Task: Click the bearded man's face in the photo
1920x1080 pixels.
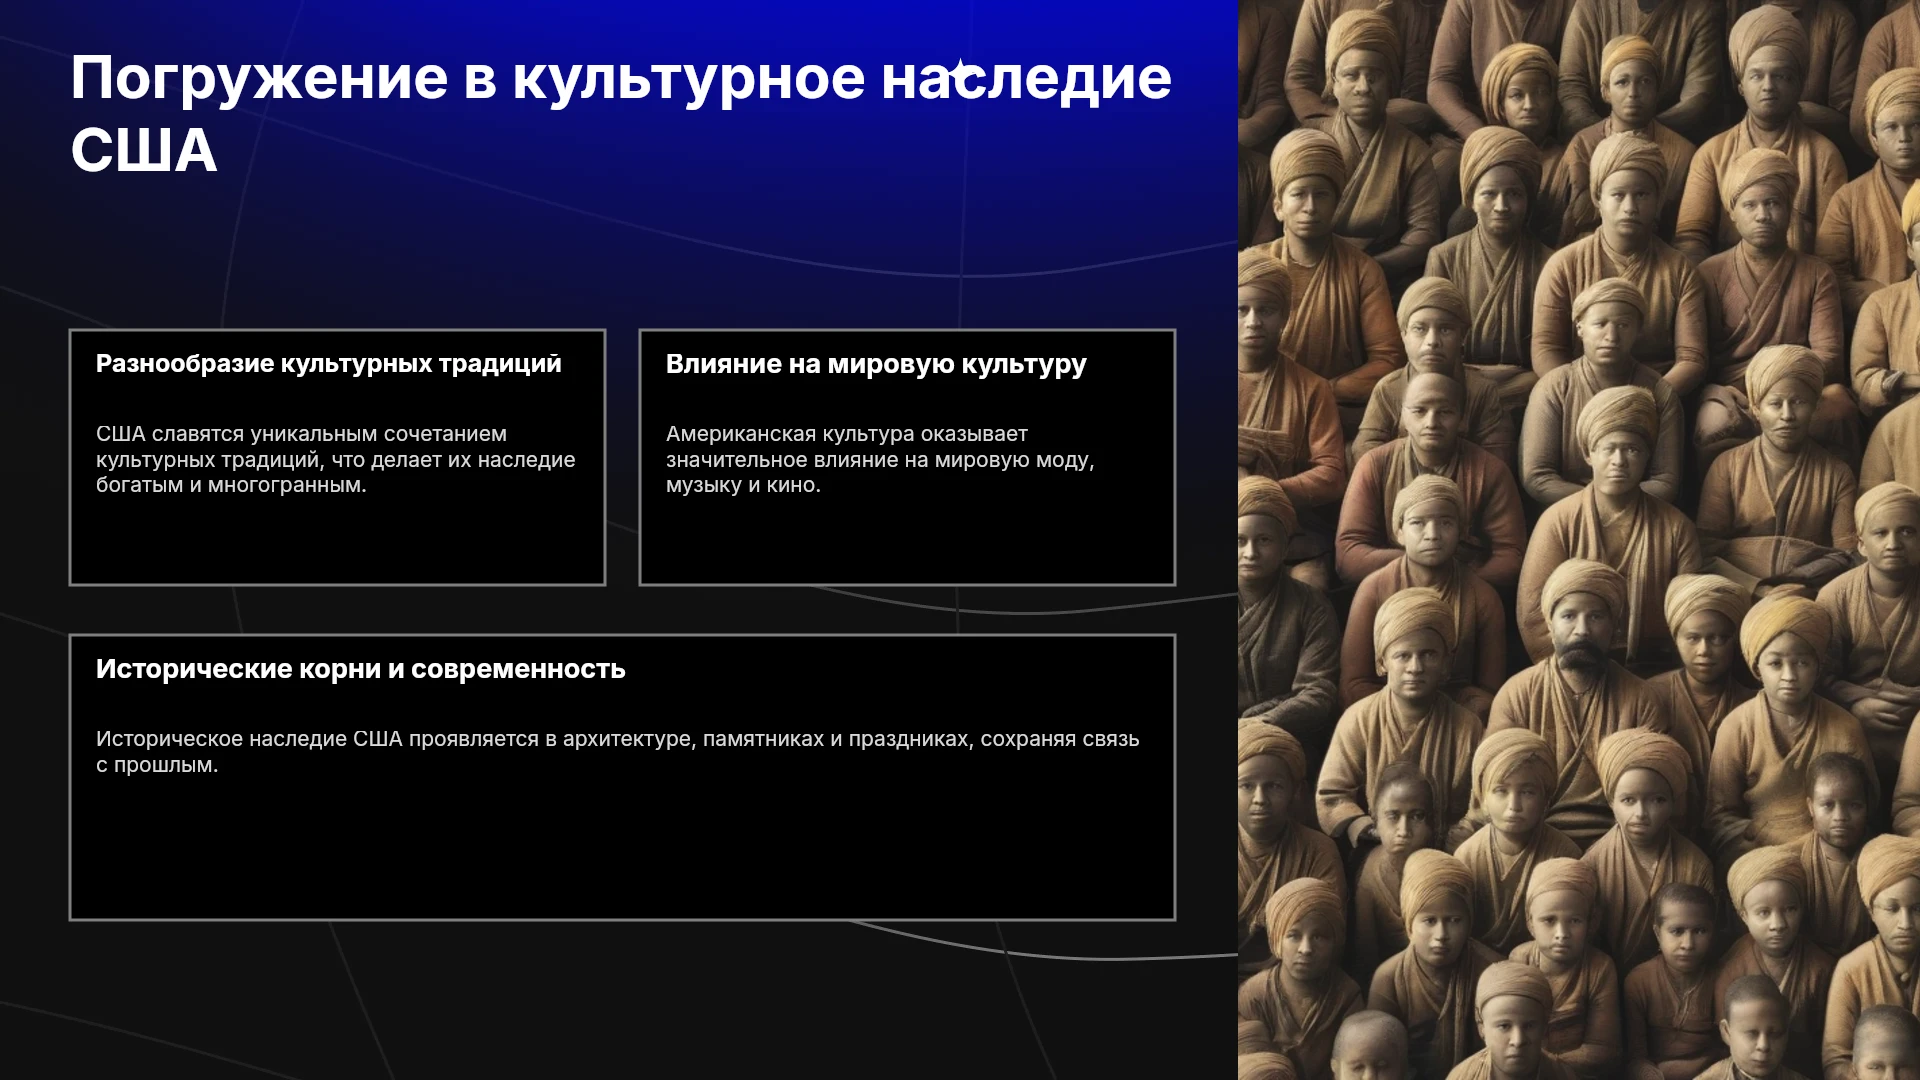Action: [x=1581, y=638]
